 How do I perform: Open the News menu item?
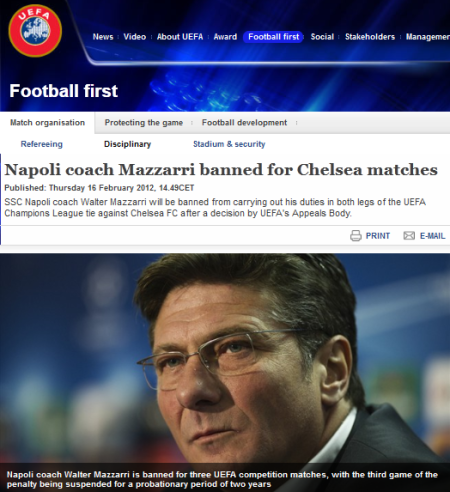pyautogui.click(x=103, y=37)
